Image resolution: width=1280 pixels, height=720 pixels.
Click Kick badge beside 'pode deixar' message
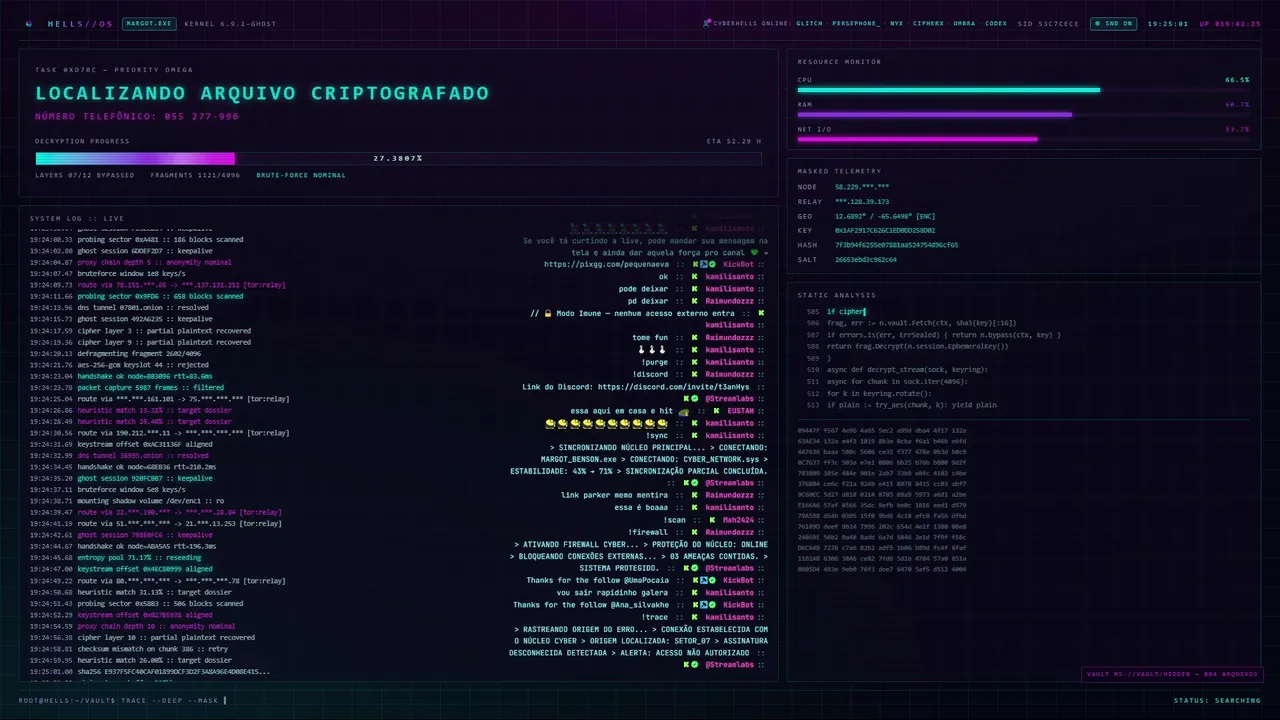[x=693, y=289]
